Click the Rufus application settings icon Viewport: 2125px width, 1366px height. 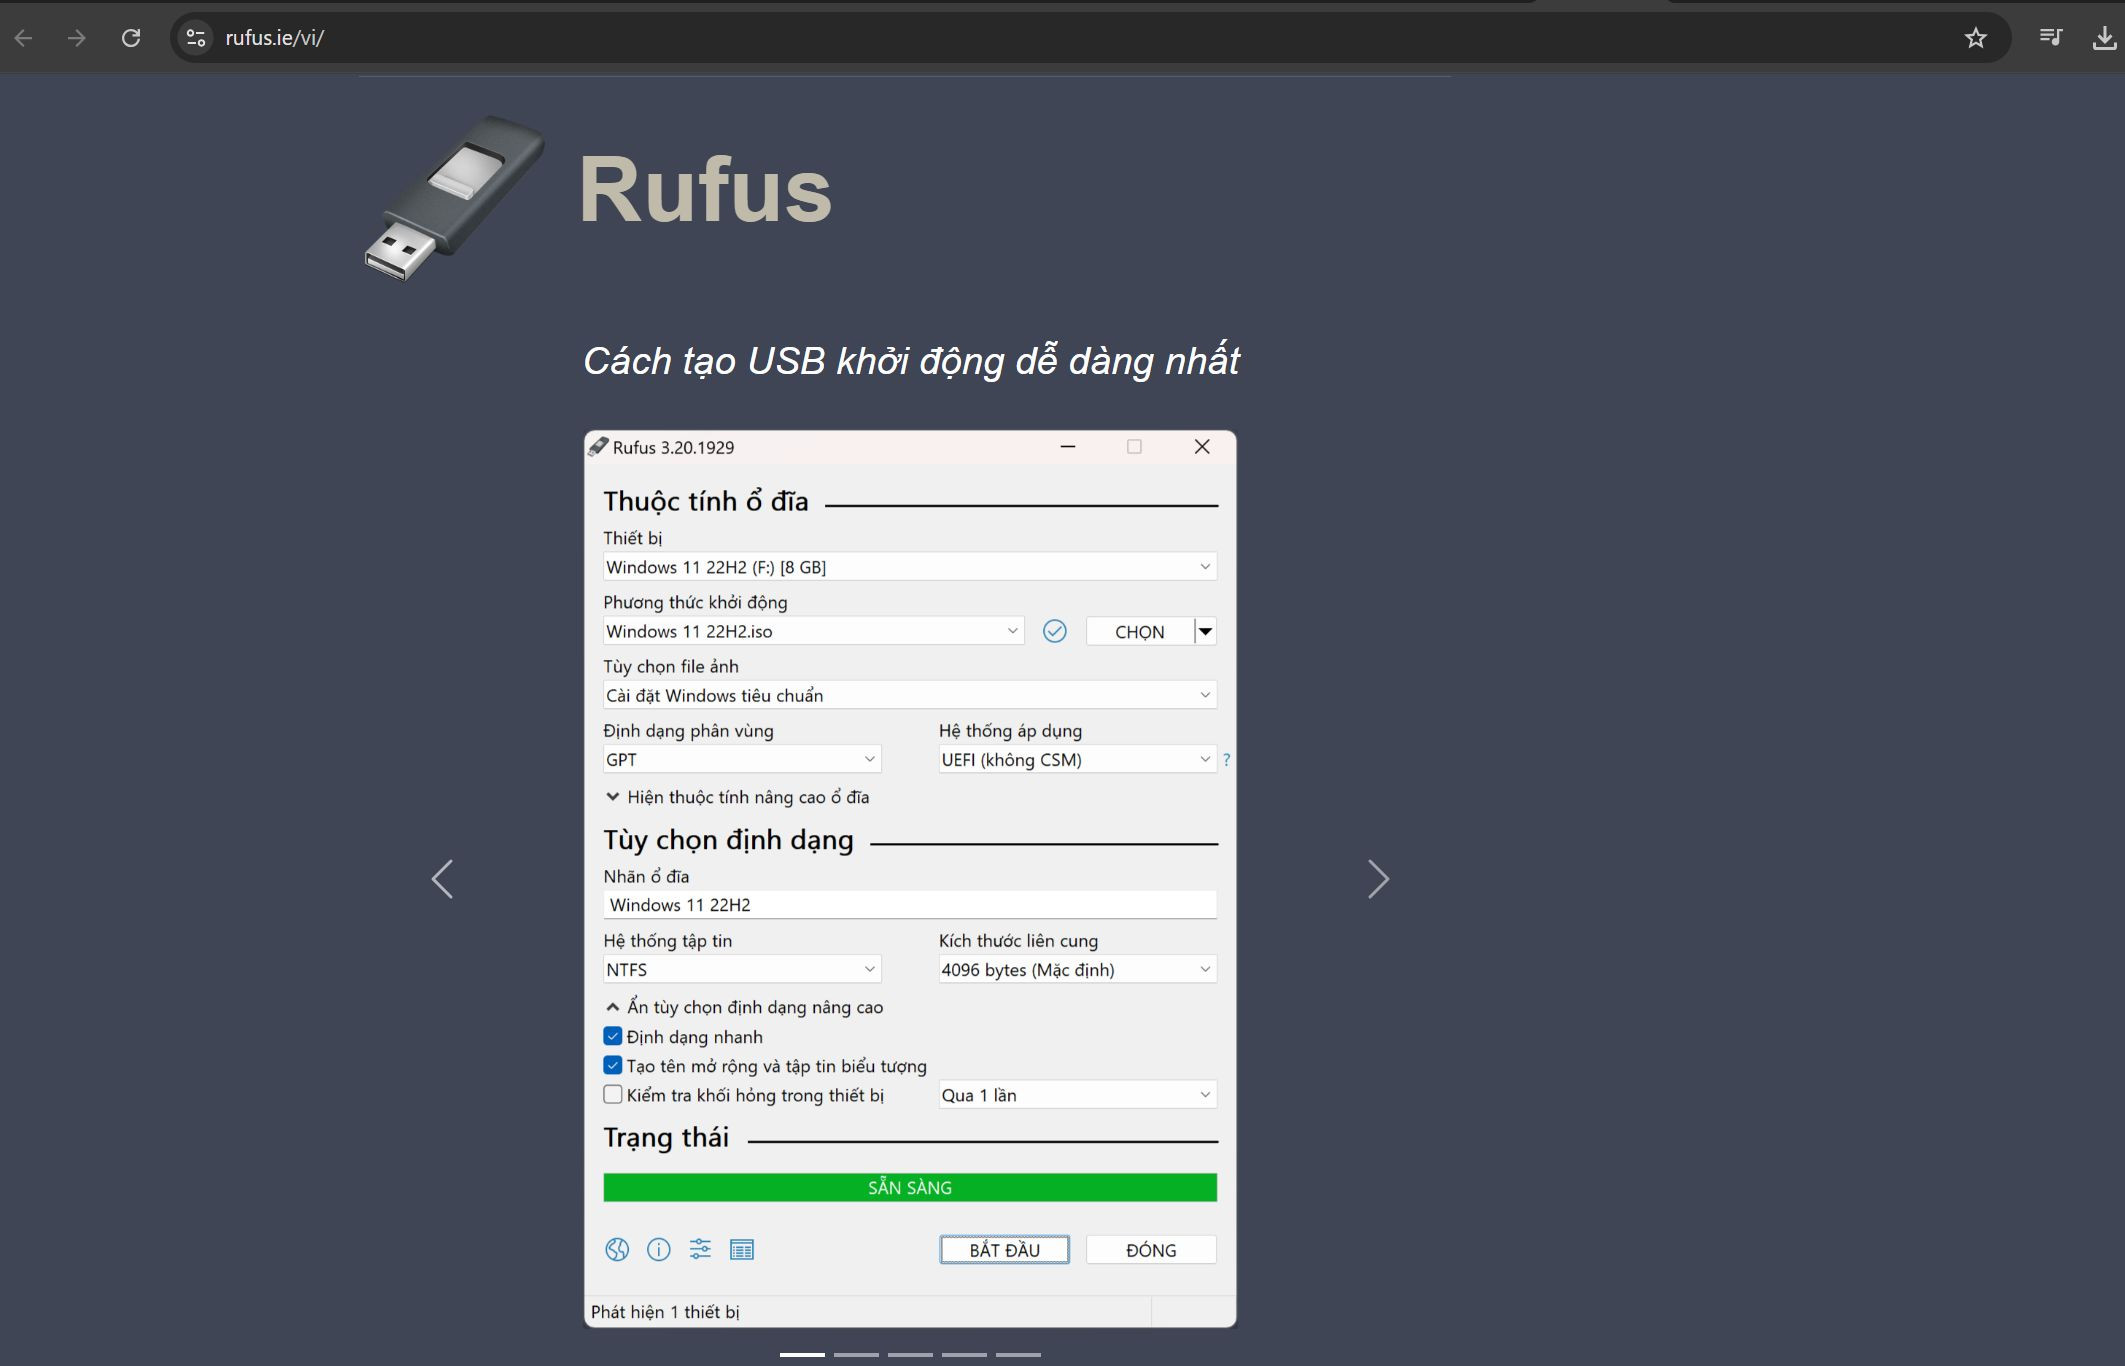click(x=699, y=1250)
